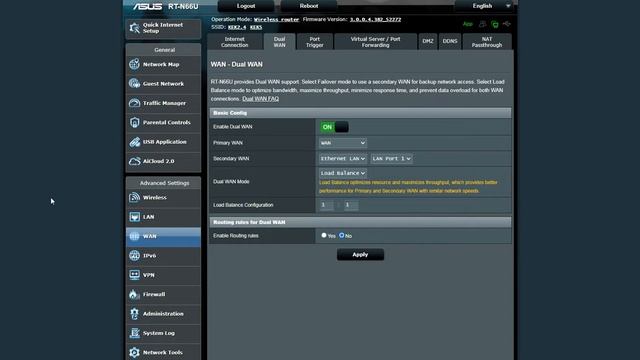Open the Network Map icon

[x=134, y=64]
